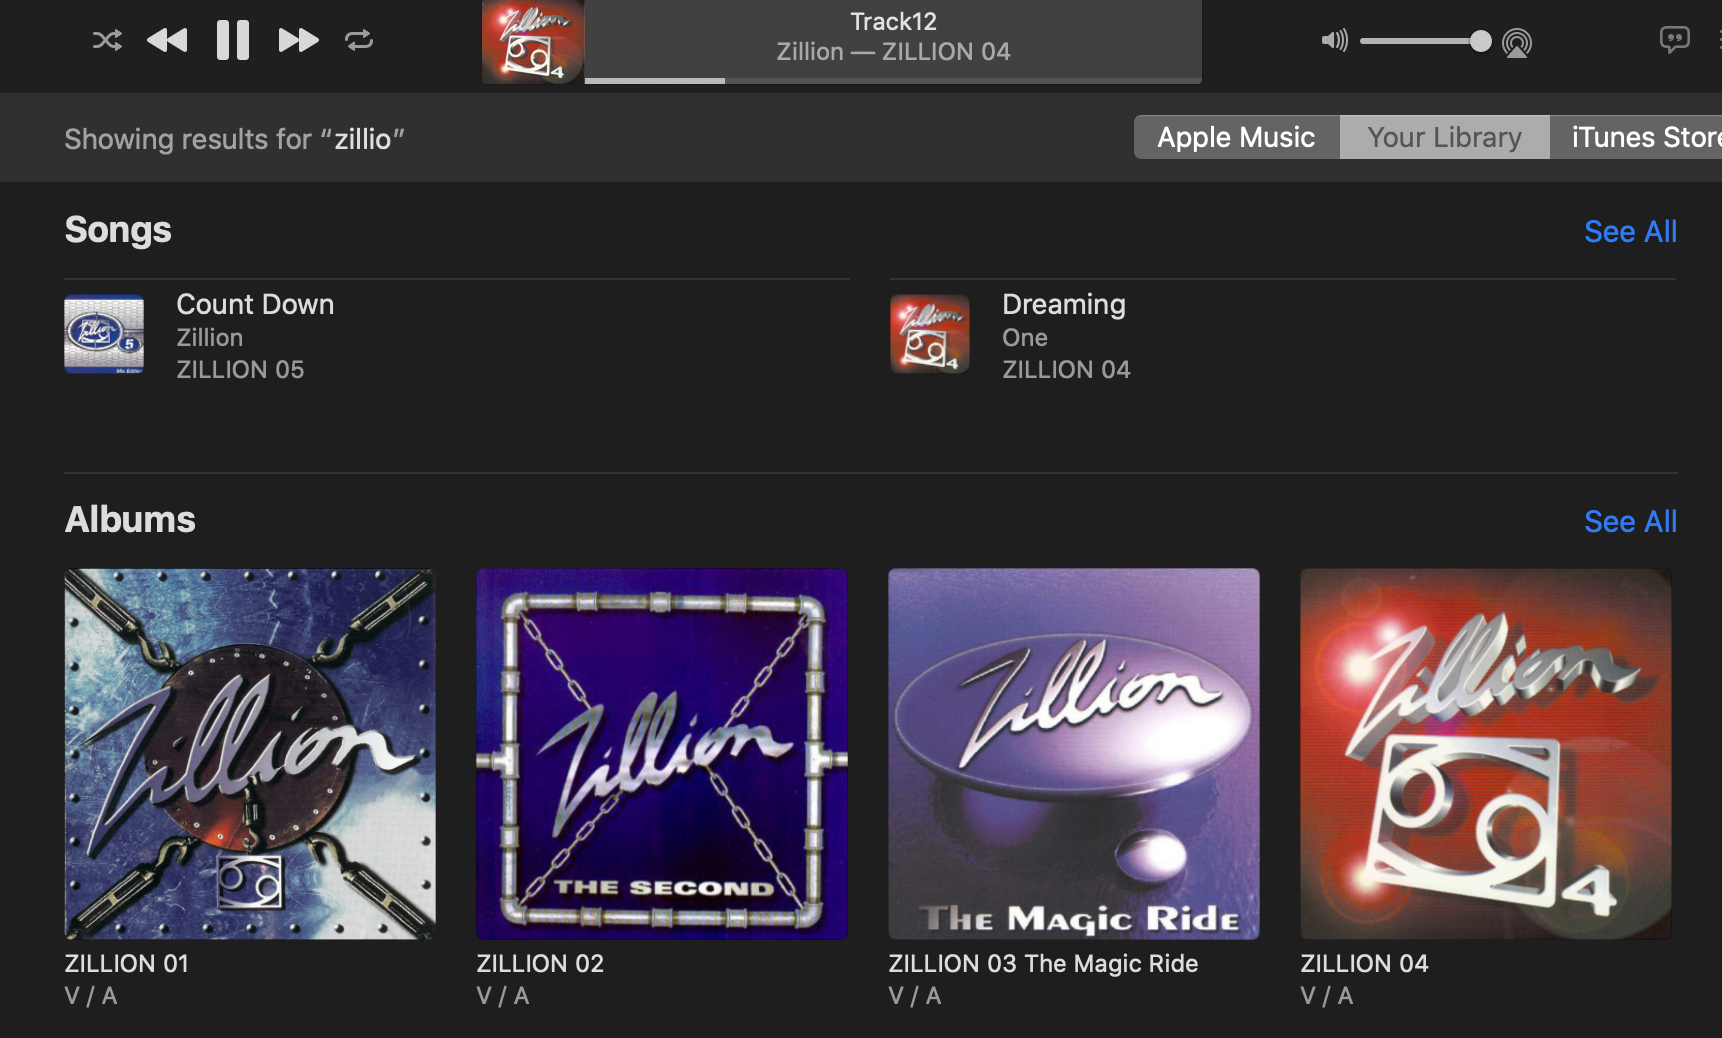Switch to the Your Library tab
Image resolution: width=1722 pixels, height=1038 pixels.
click(x=1444, y=137)
